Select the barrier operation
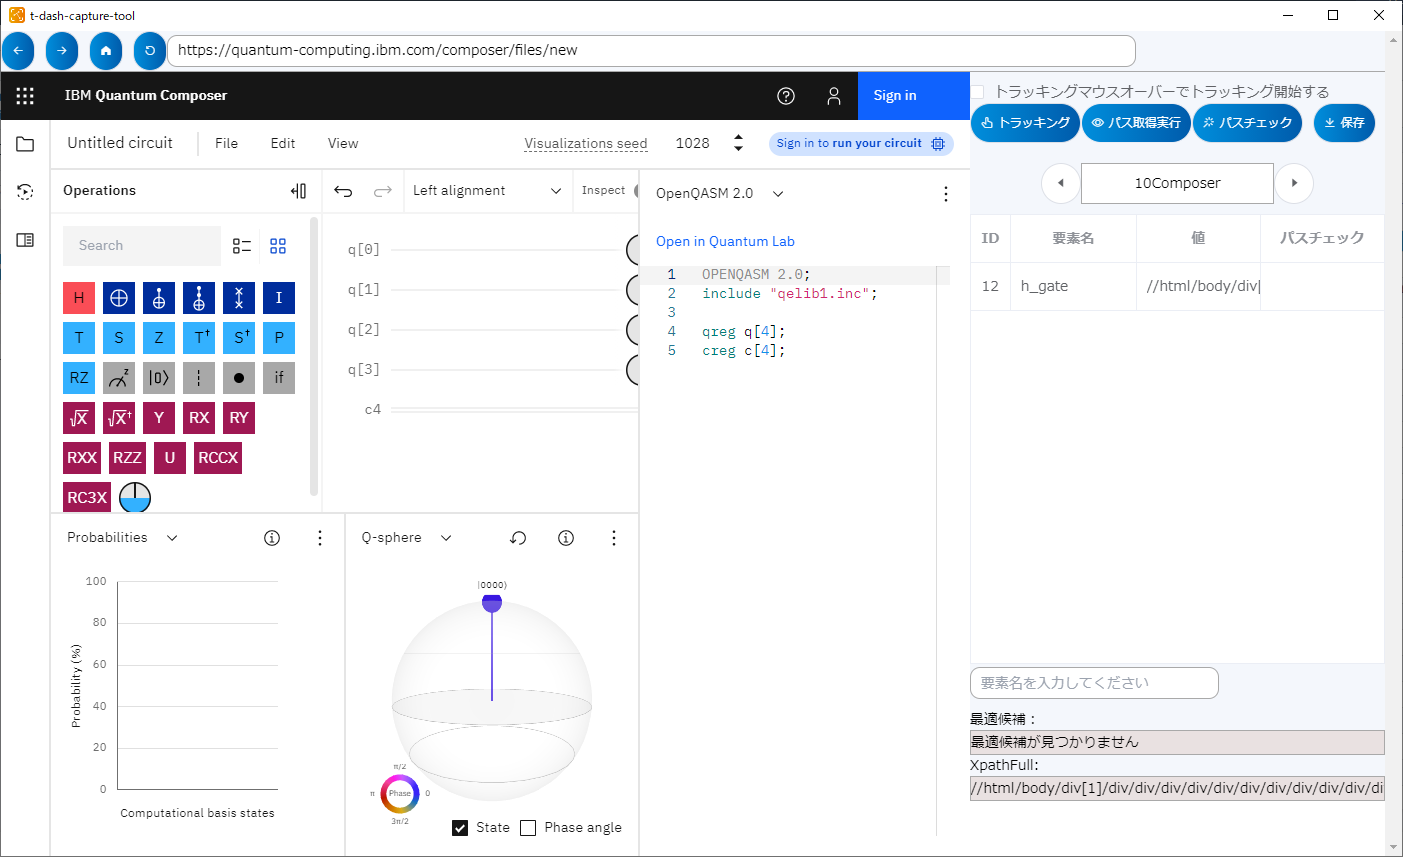 pos(199,378)
